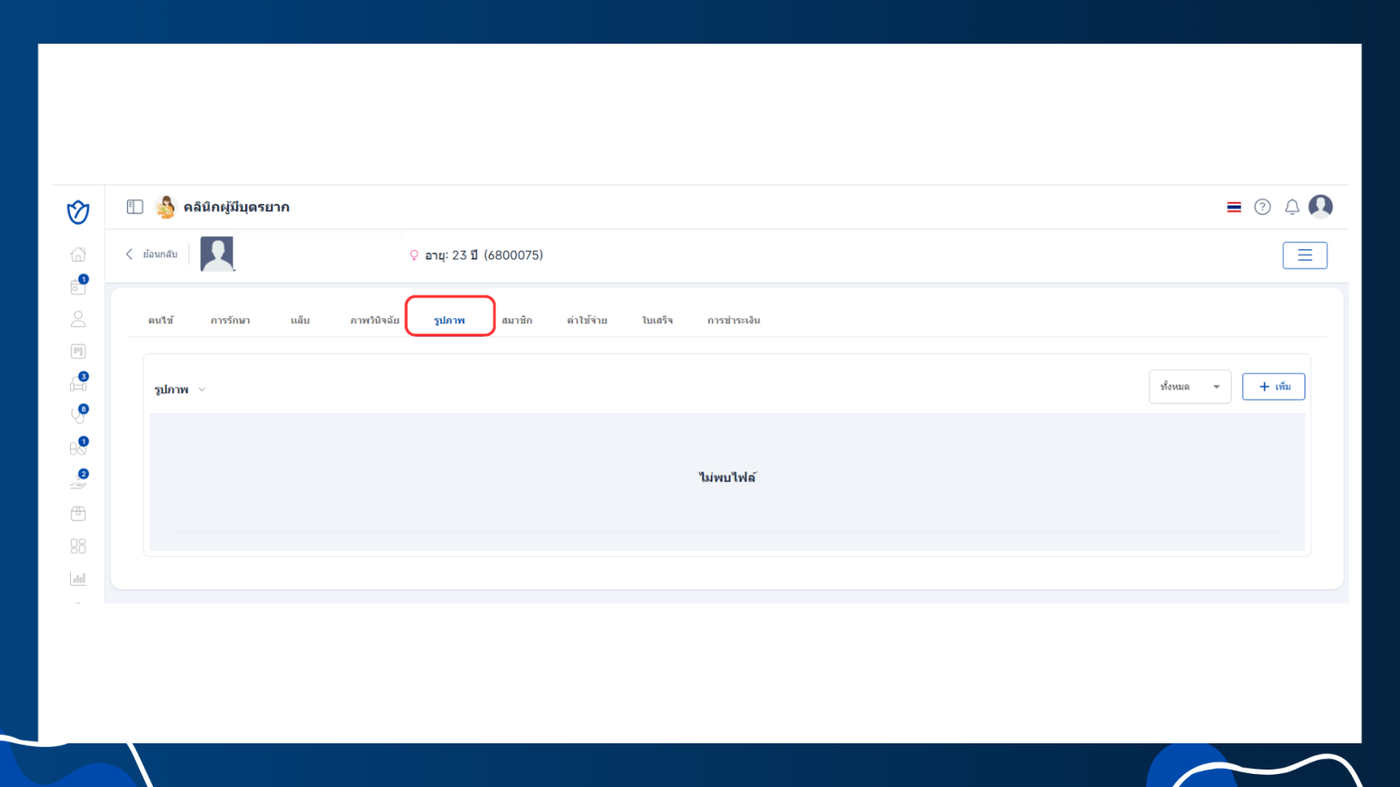Image resolution: width=1400 pixels, height=787 pixels.
Task: Switch to the การรักษา tab
Action: click(231, 321)
